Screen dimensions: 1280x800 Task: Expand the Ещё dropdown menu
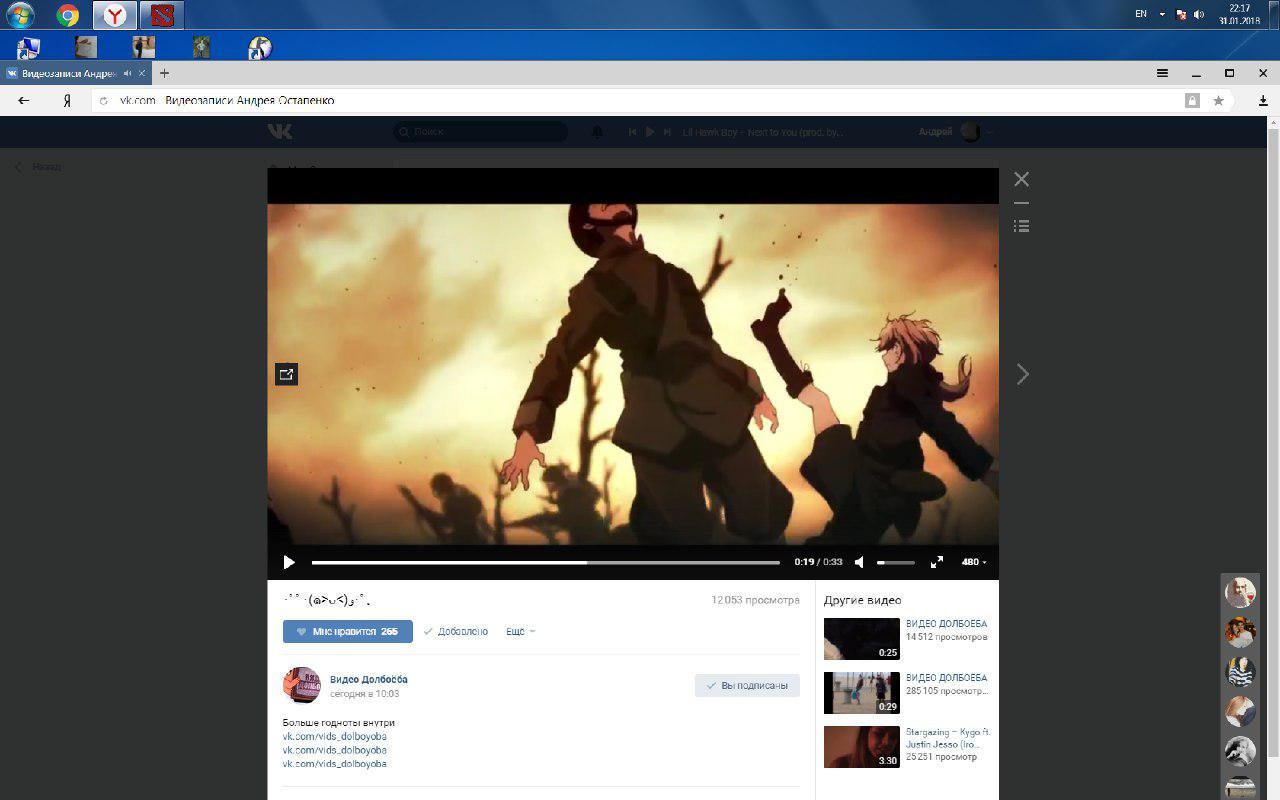(521, 632)
